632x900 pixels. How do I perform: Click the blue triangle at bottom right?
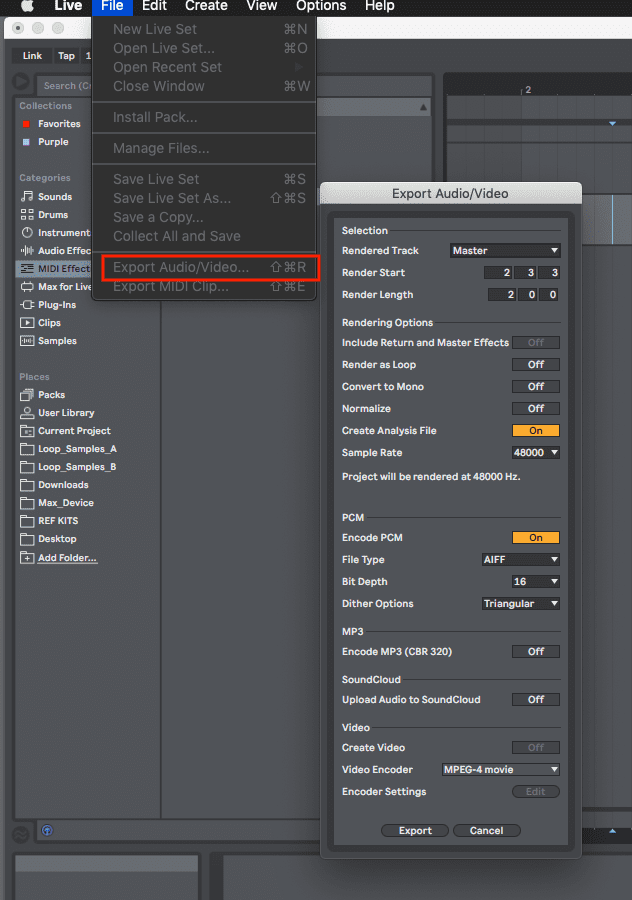(612, 831)
